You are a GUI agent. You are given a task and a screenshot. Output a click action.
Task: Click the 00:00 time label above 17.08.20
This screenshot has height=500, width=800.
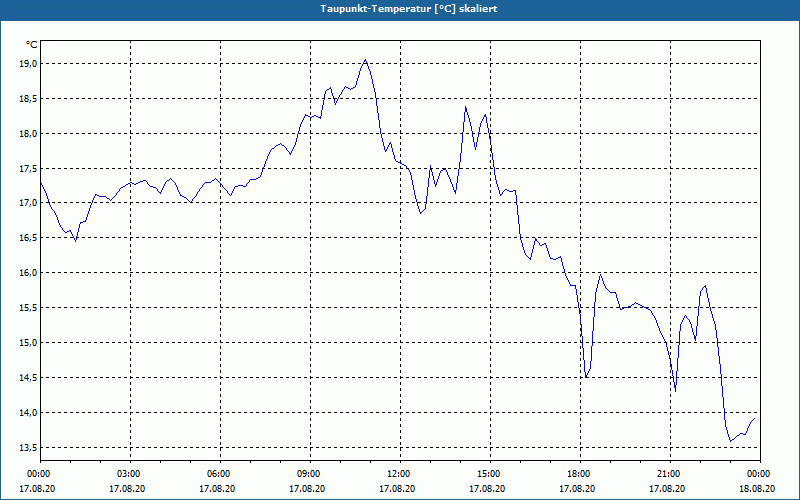37,474
